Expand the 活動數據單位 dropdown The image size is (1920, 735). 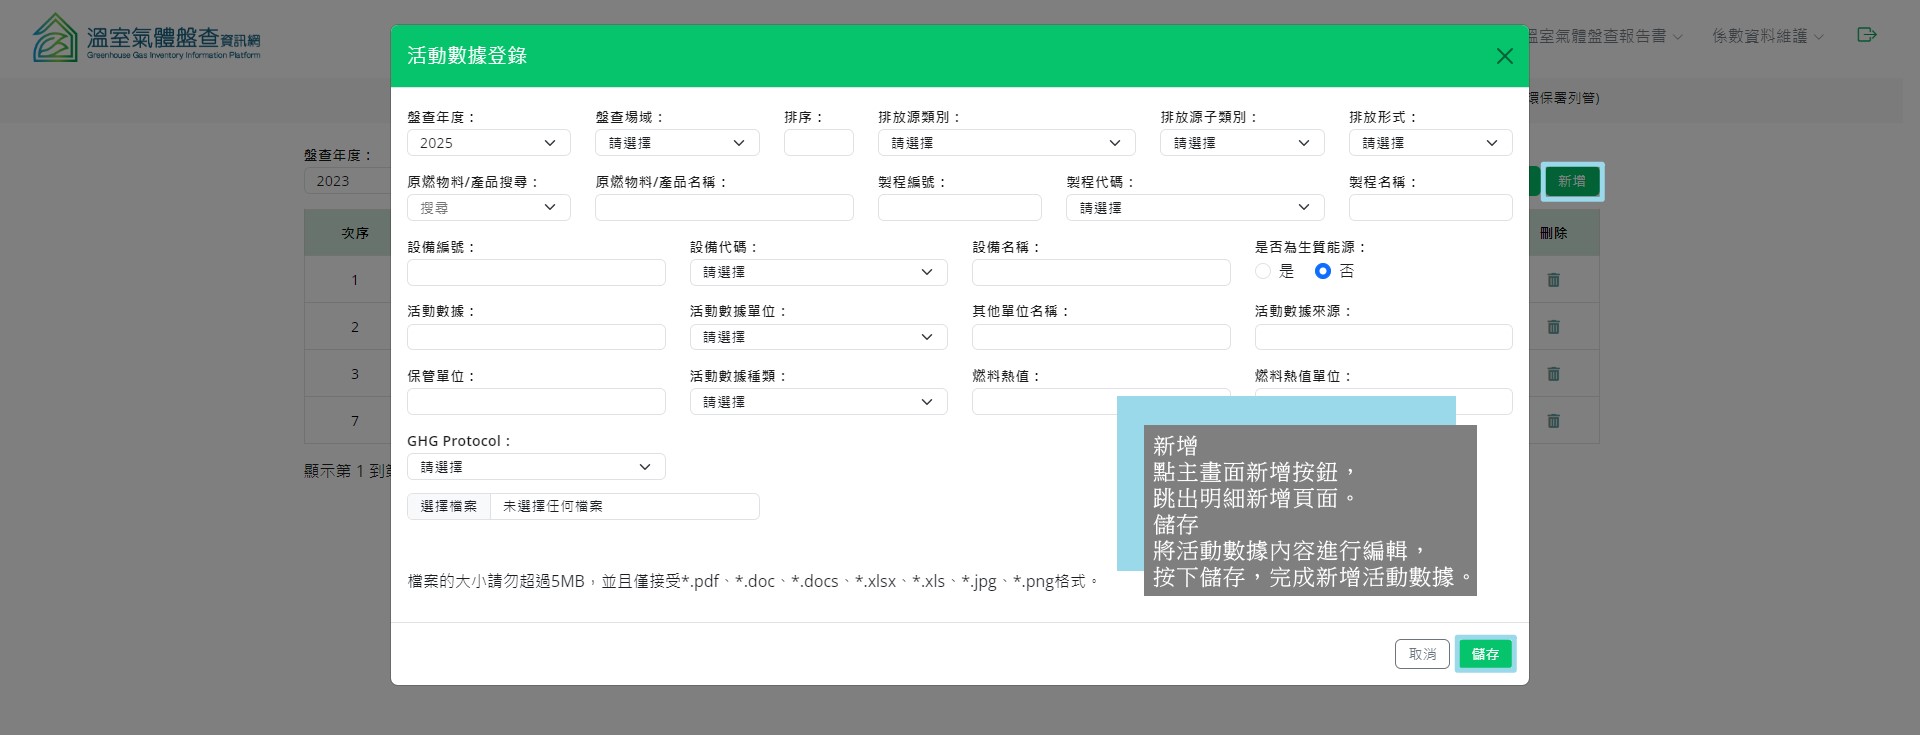[817, 337]
